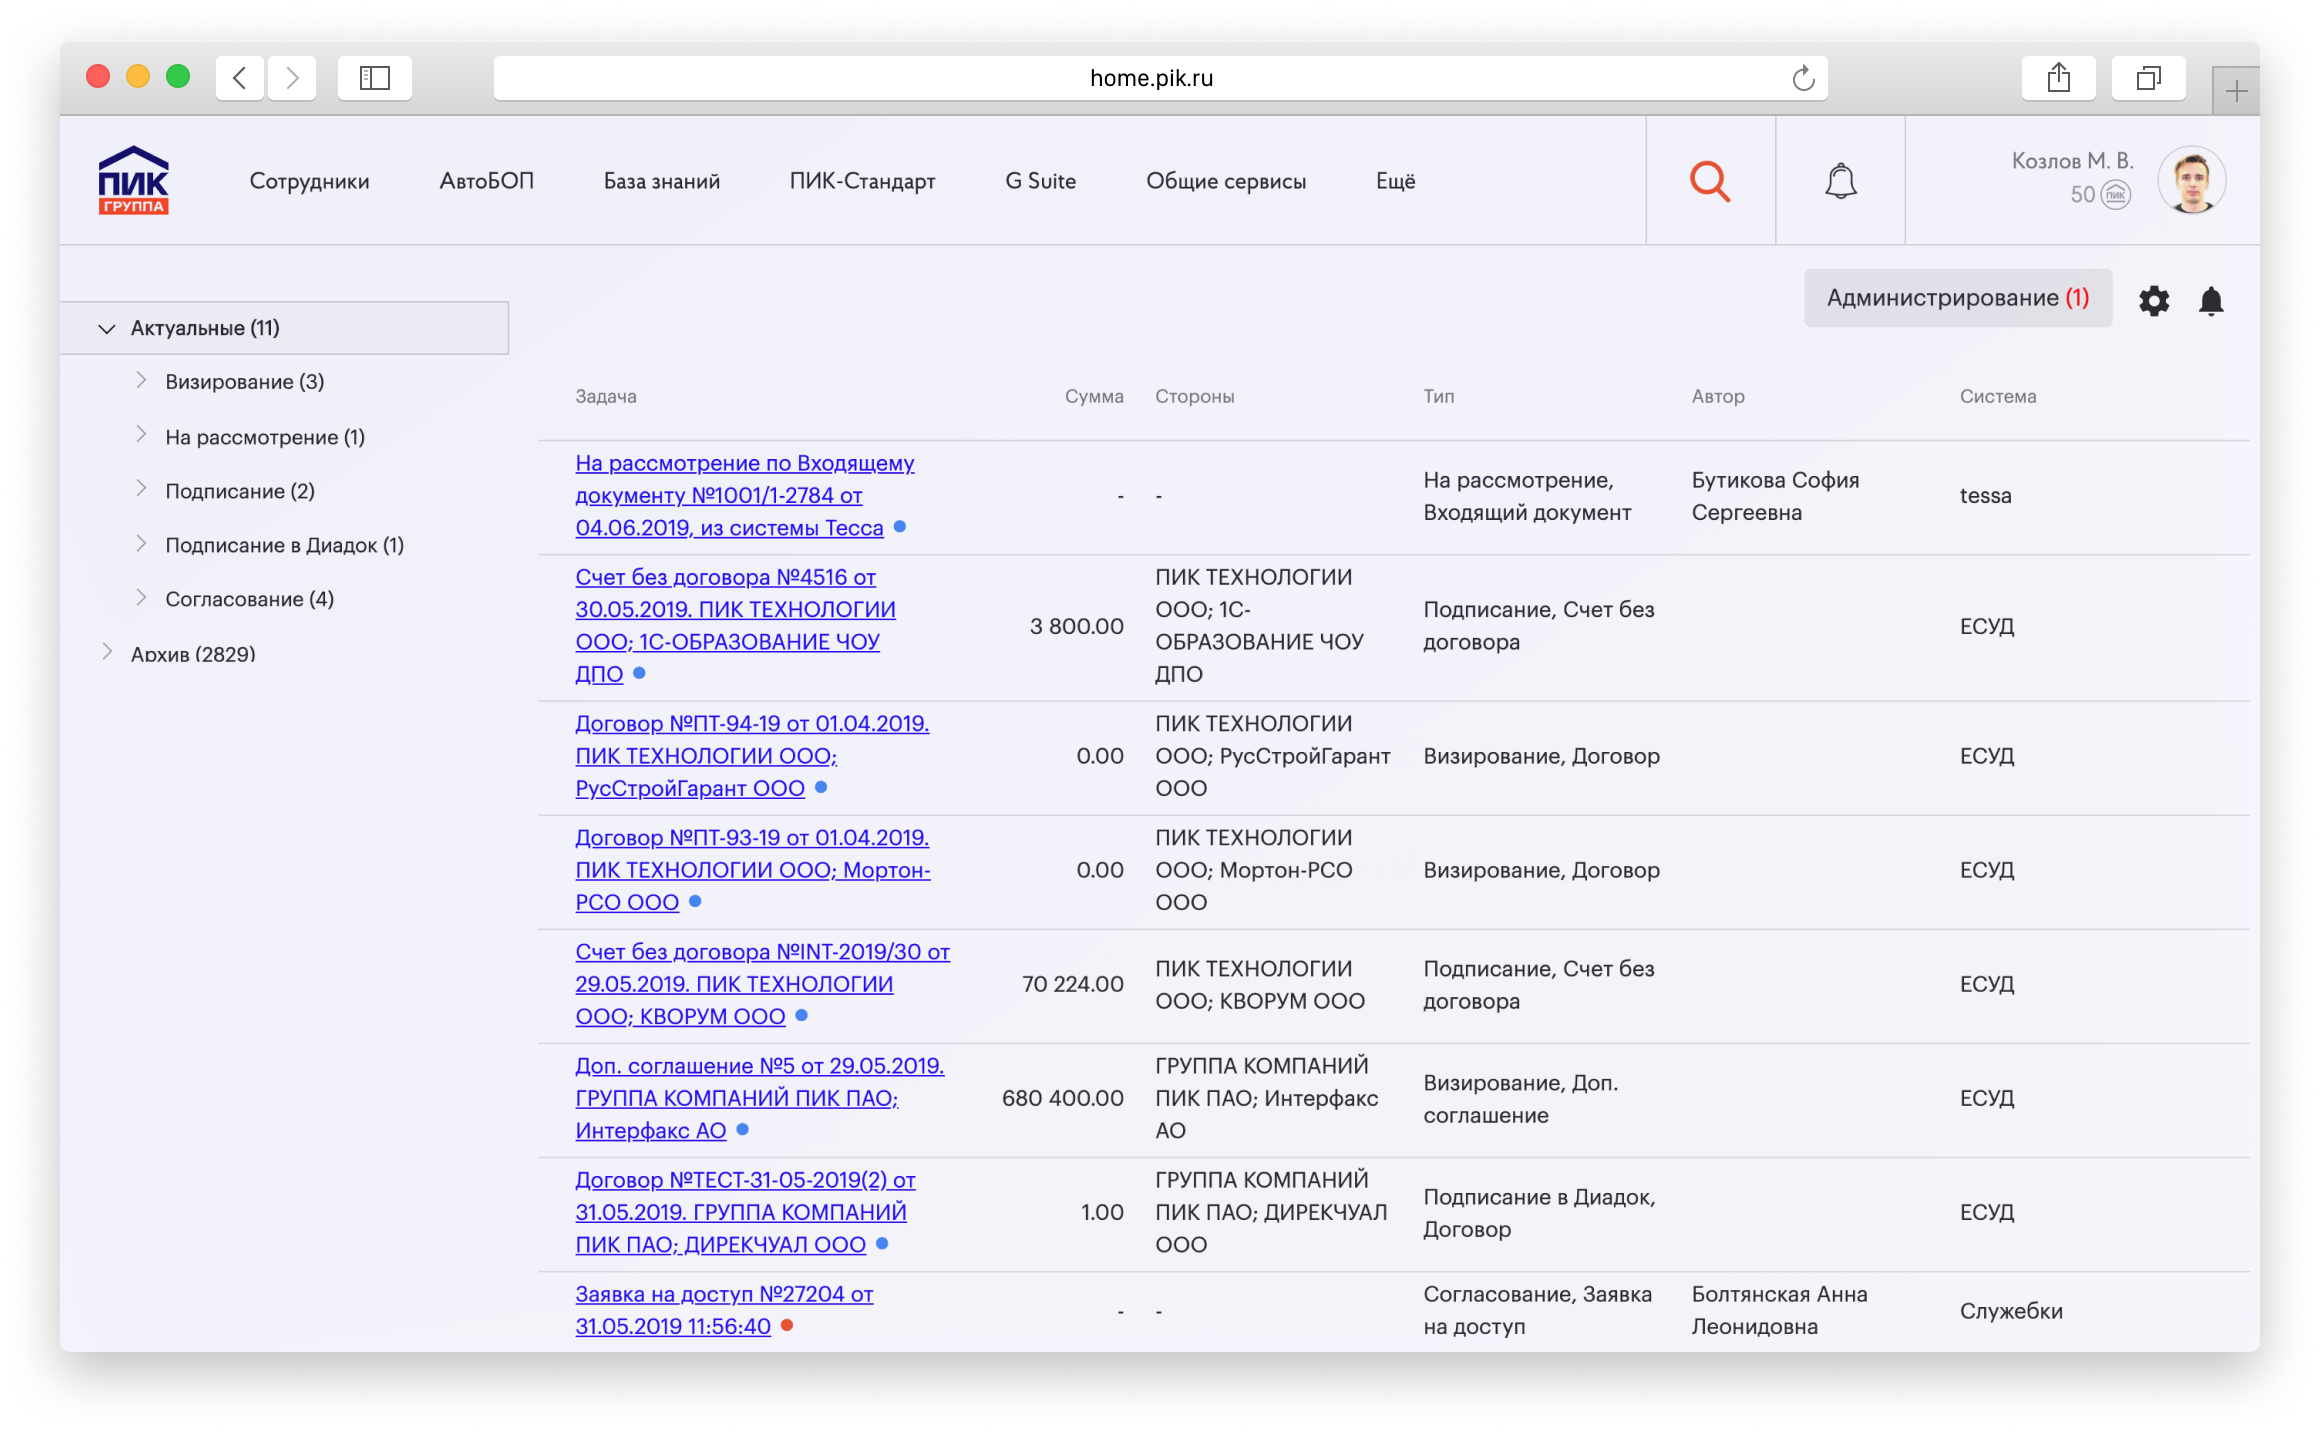
Task: Click author Болтянская Анна Леонидовна
Action: click(x=1779, y=1309)
